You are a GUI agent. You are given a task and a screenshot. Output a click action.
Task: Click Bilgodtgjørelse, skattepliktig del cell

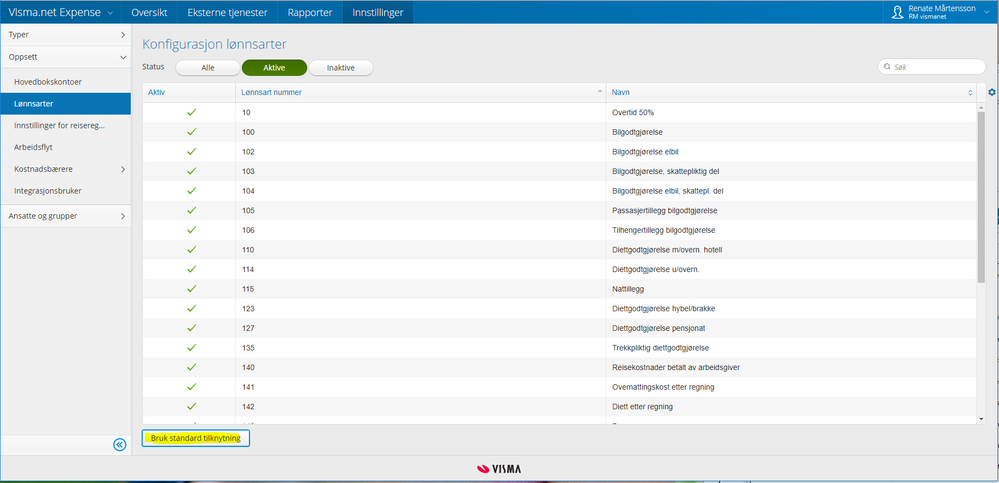click(x=791, y=171)
